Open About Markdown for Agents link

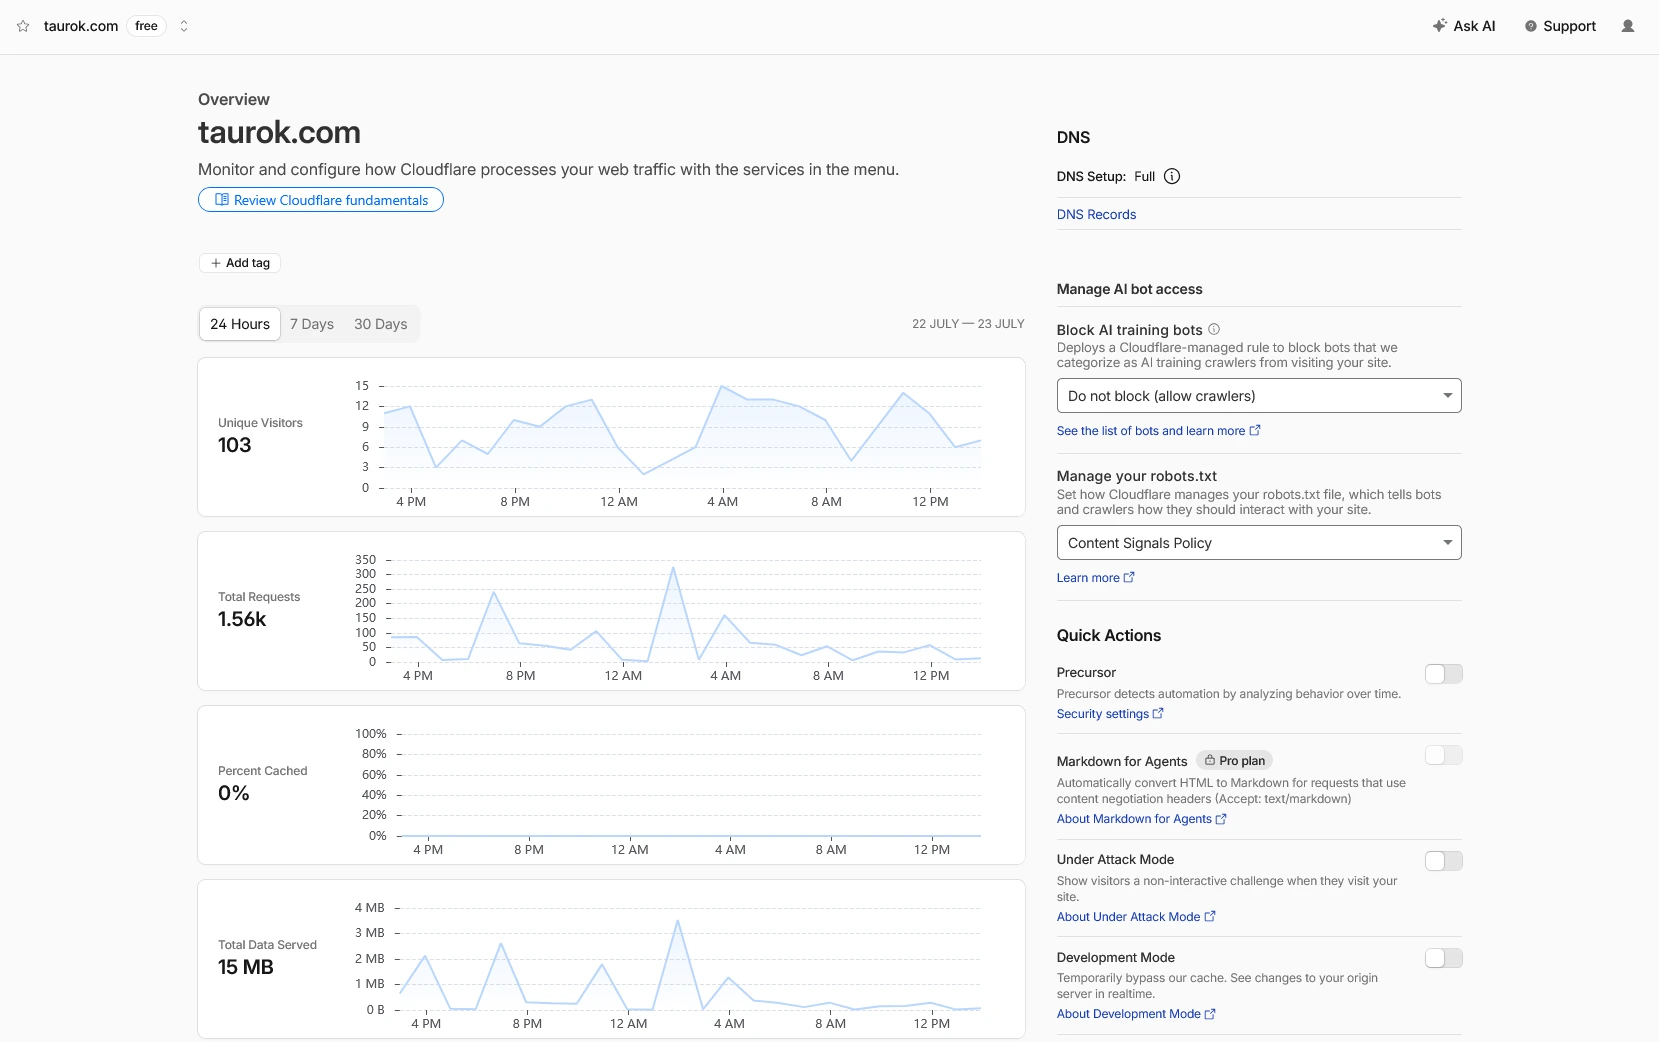pyautogui.click(x=1142, y=819)
